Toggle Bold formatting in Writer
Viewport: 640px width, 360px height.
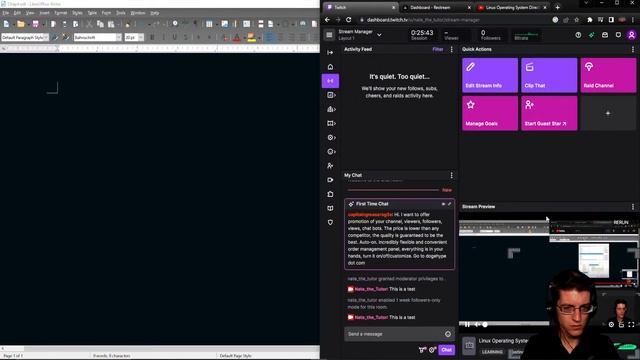(152, 38)
